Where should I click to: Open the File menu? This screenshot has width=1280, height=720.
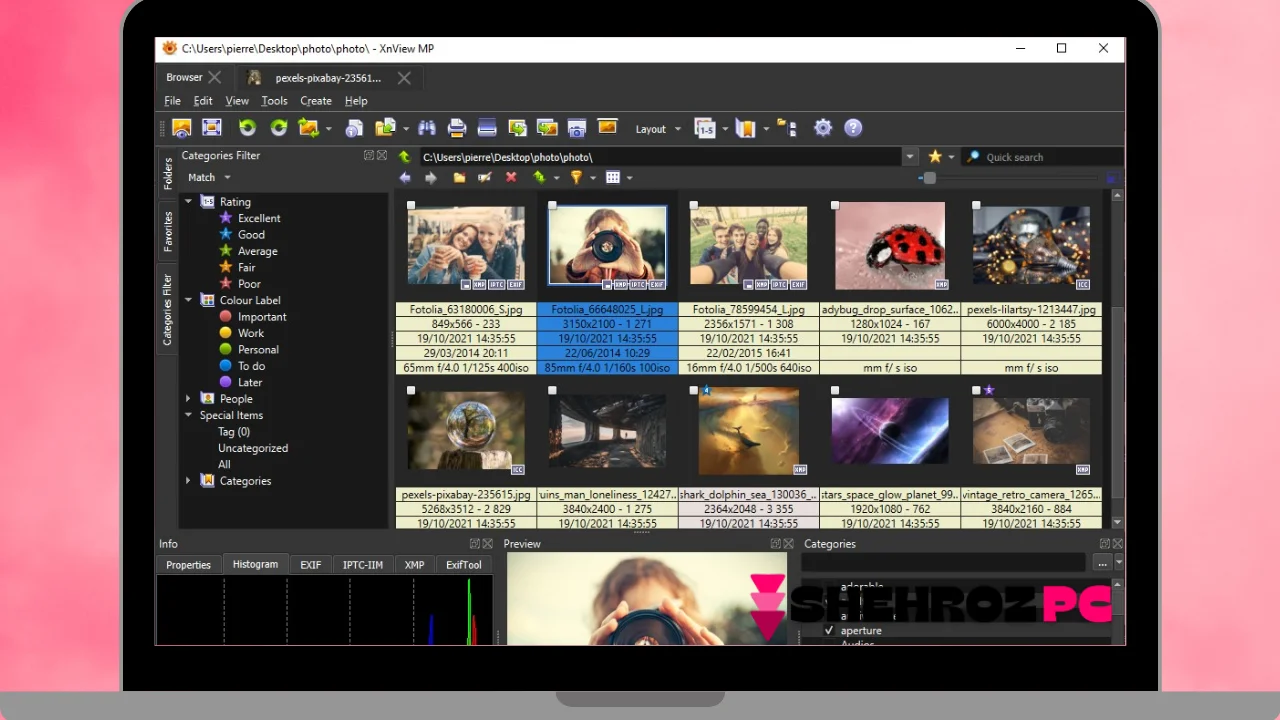pos(172,101)
